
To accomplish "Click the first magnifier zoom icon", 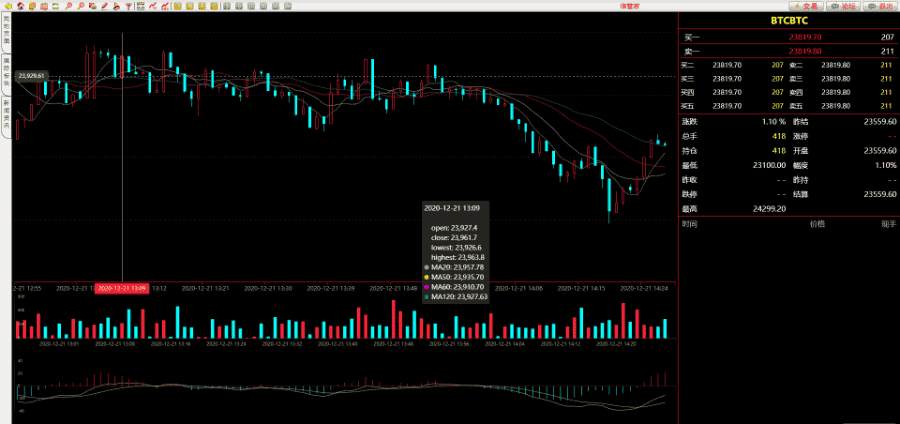I will click(68, 6).
